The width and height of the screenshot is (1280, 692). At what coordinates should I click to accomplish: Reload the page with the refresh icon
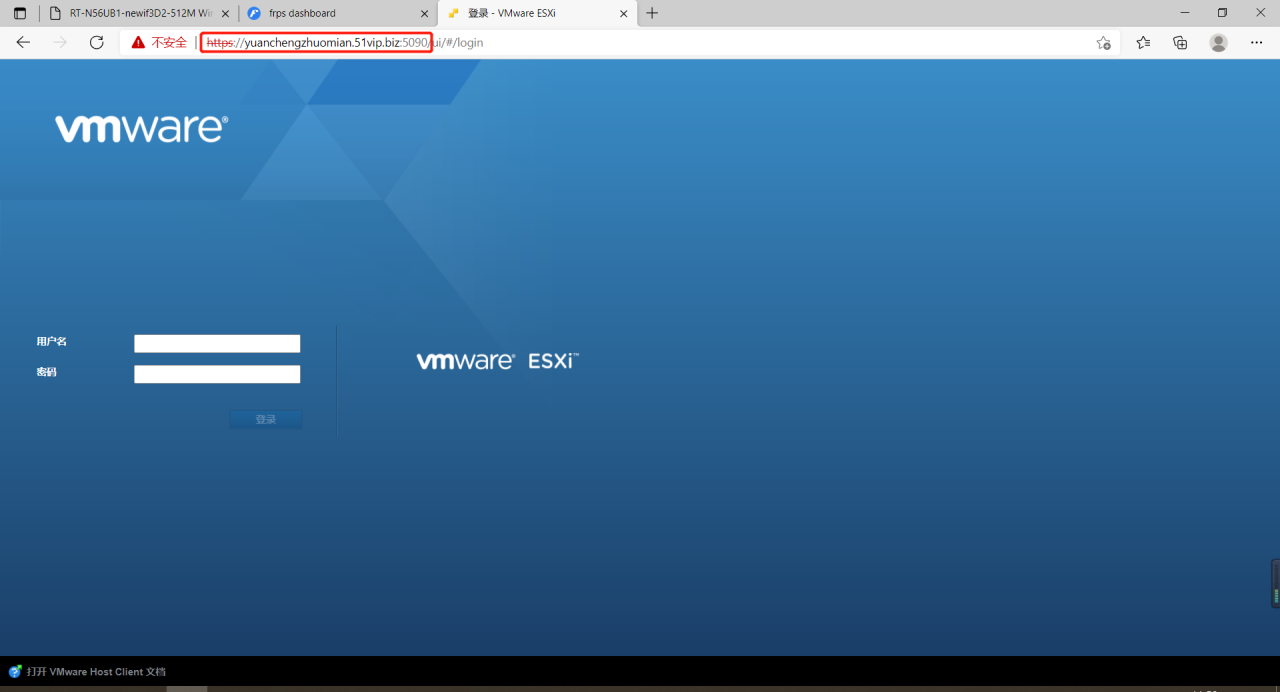tap(97, 43)
